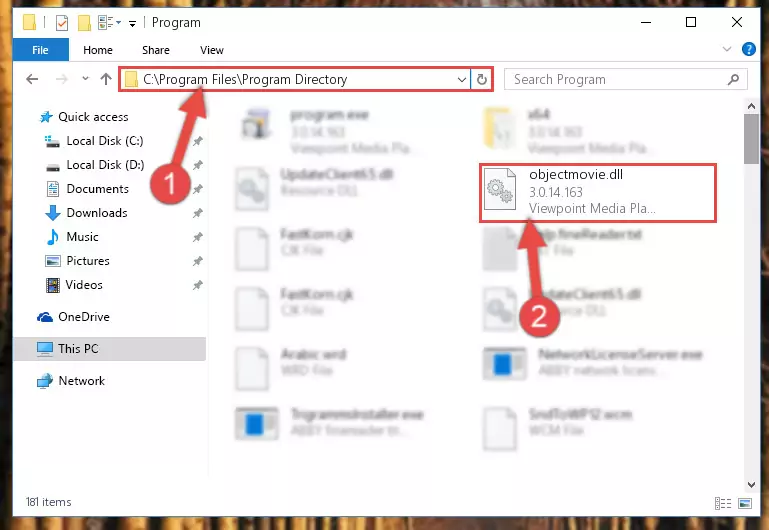Open Videos folder in sidebar
Image resolution: width=769 pixels, height=530 pixels.
(84, 285)
